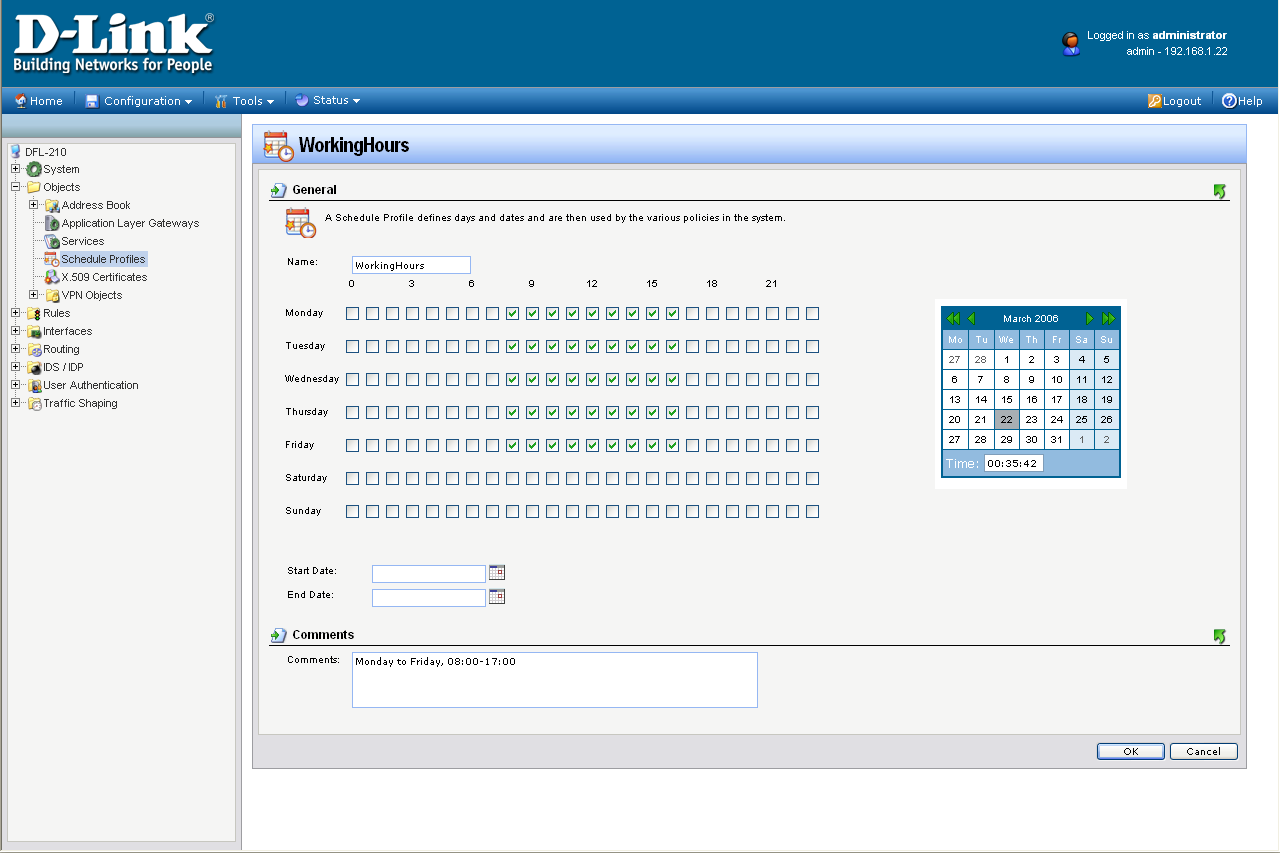
Task: Open the Tools menu
Action: pos(244,101)
